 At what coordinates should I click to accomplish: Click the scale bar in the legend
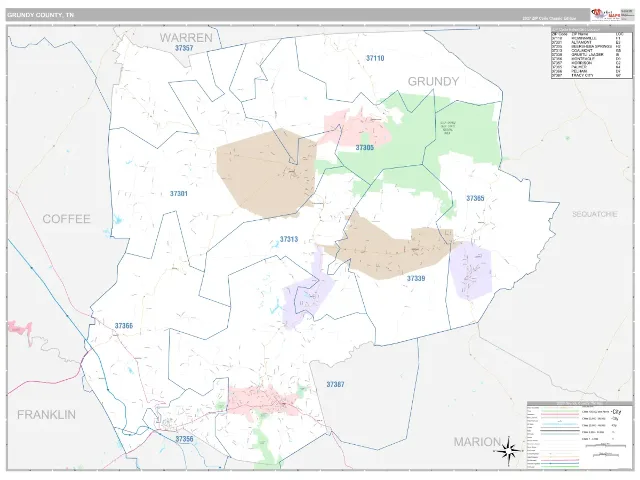pos(606,446)
